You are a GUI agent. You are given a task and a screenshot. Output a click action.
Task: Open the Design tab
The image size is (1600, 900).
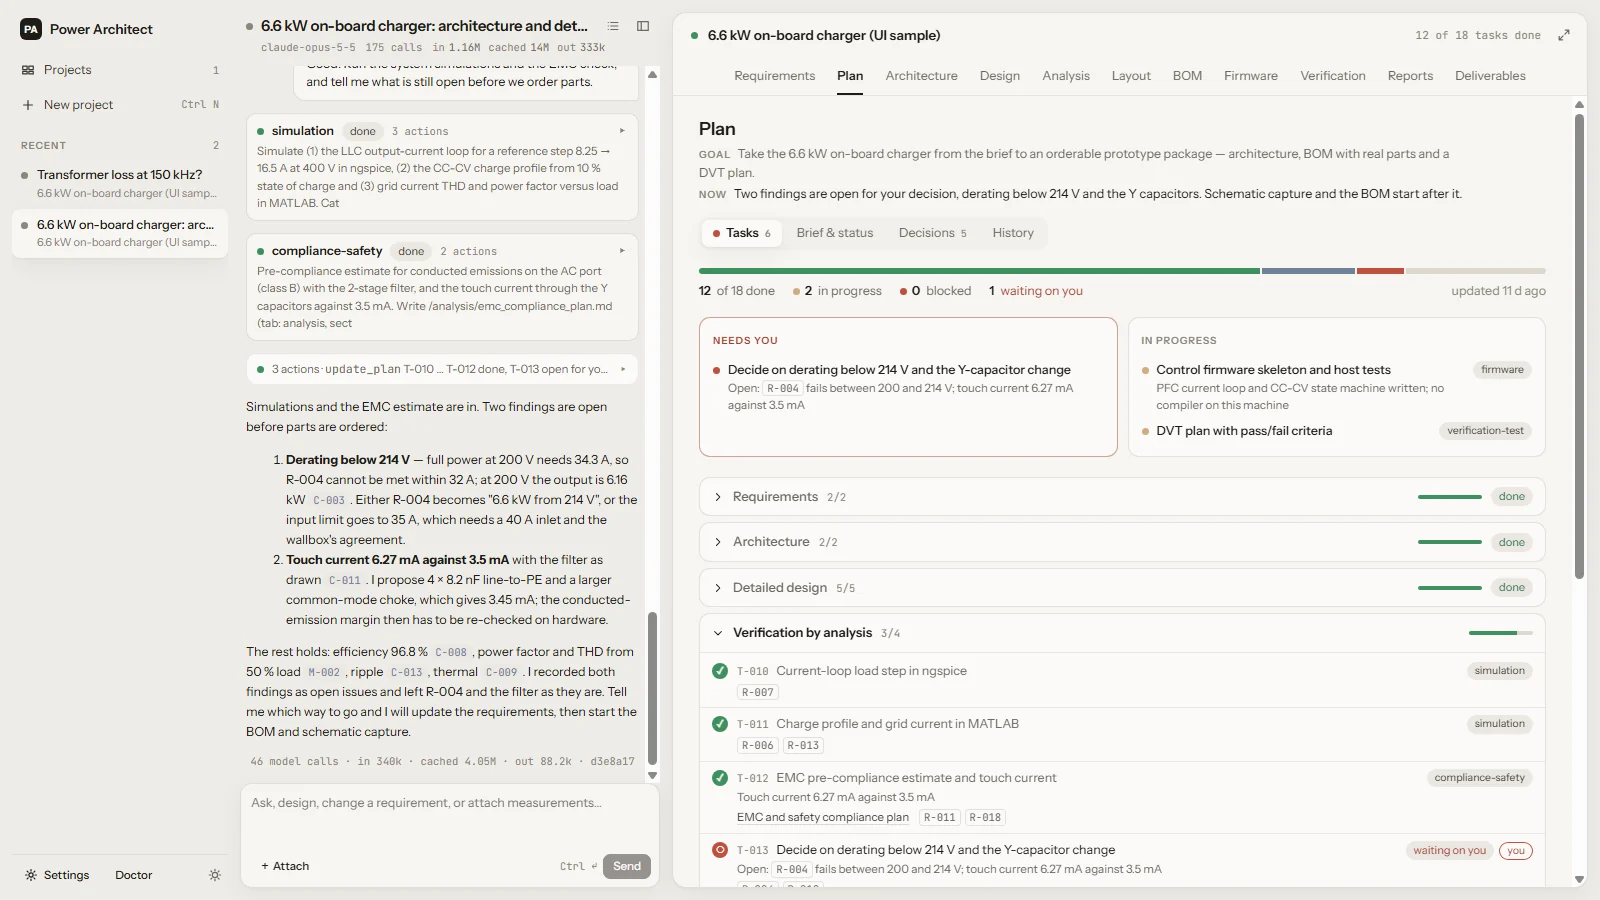[999, 76]
